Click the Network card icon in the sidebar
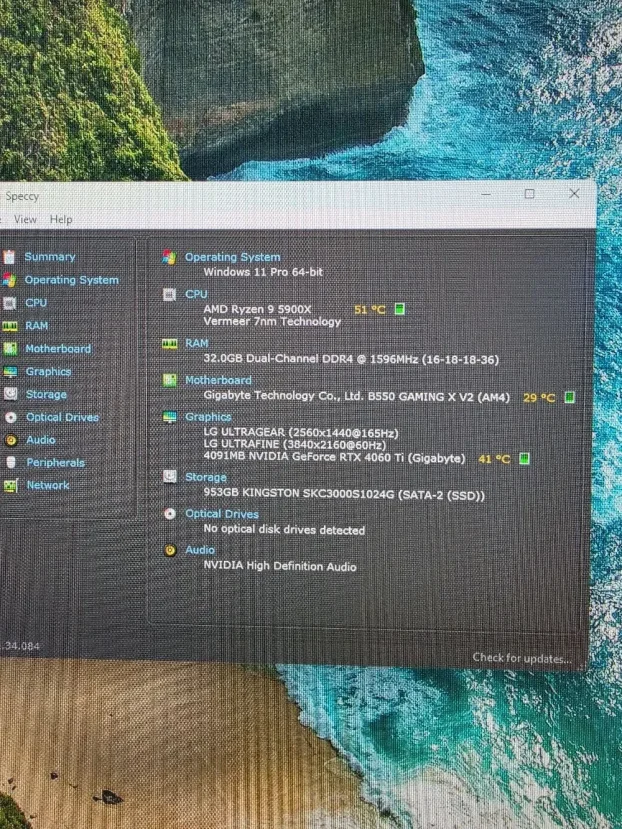 coord(11,485)
